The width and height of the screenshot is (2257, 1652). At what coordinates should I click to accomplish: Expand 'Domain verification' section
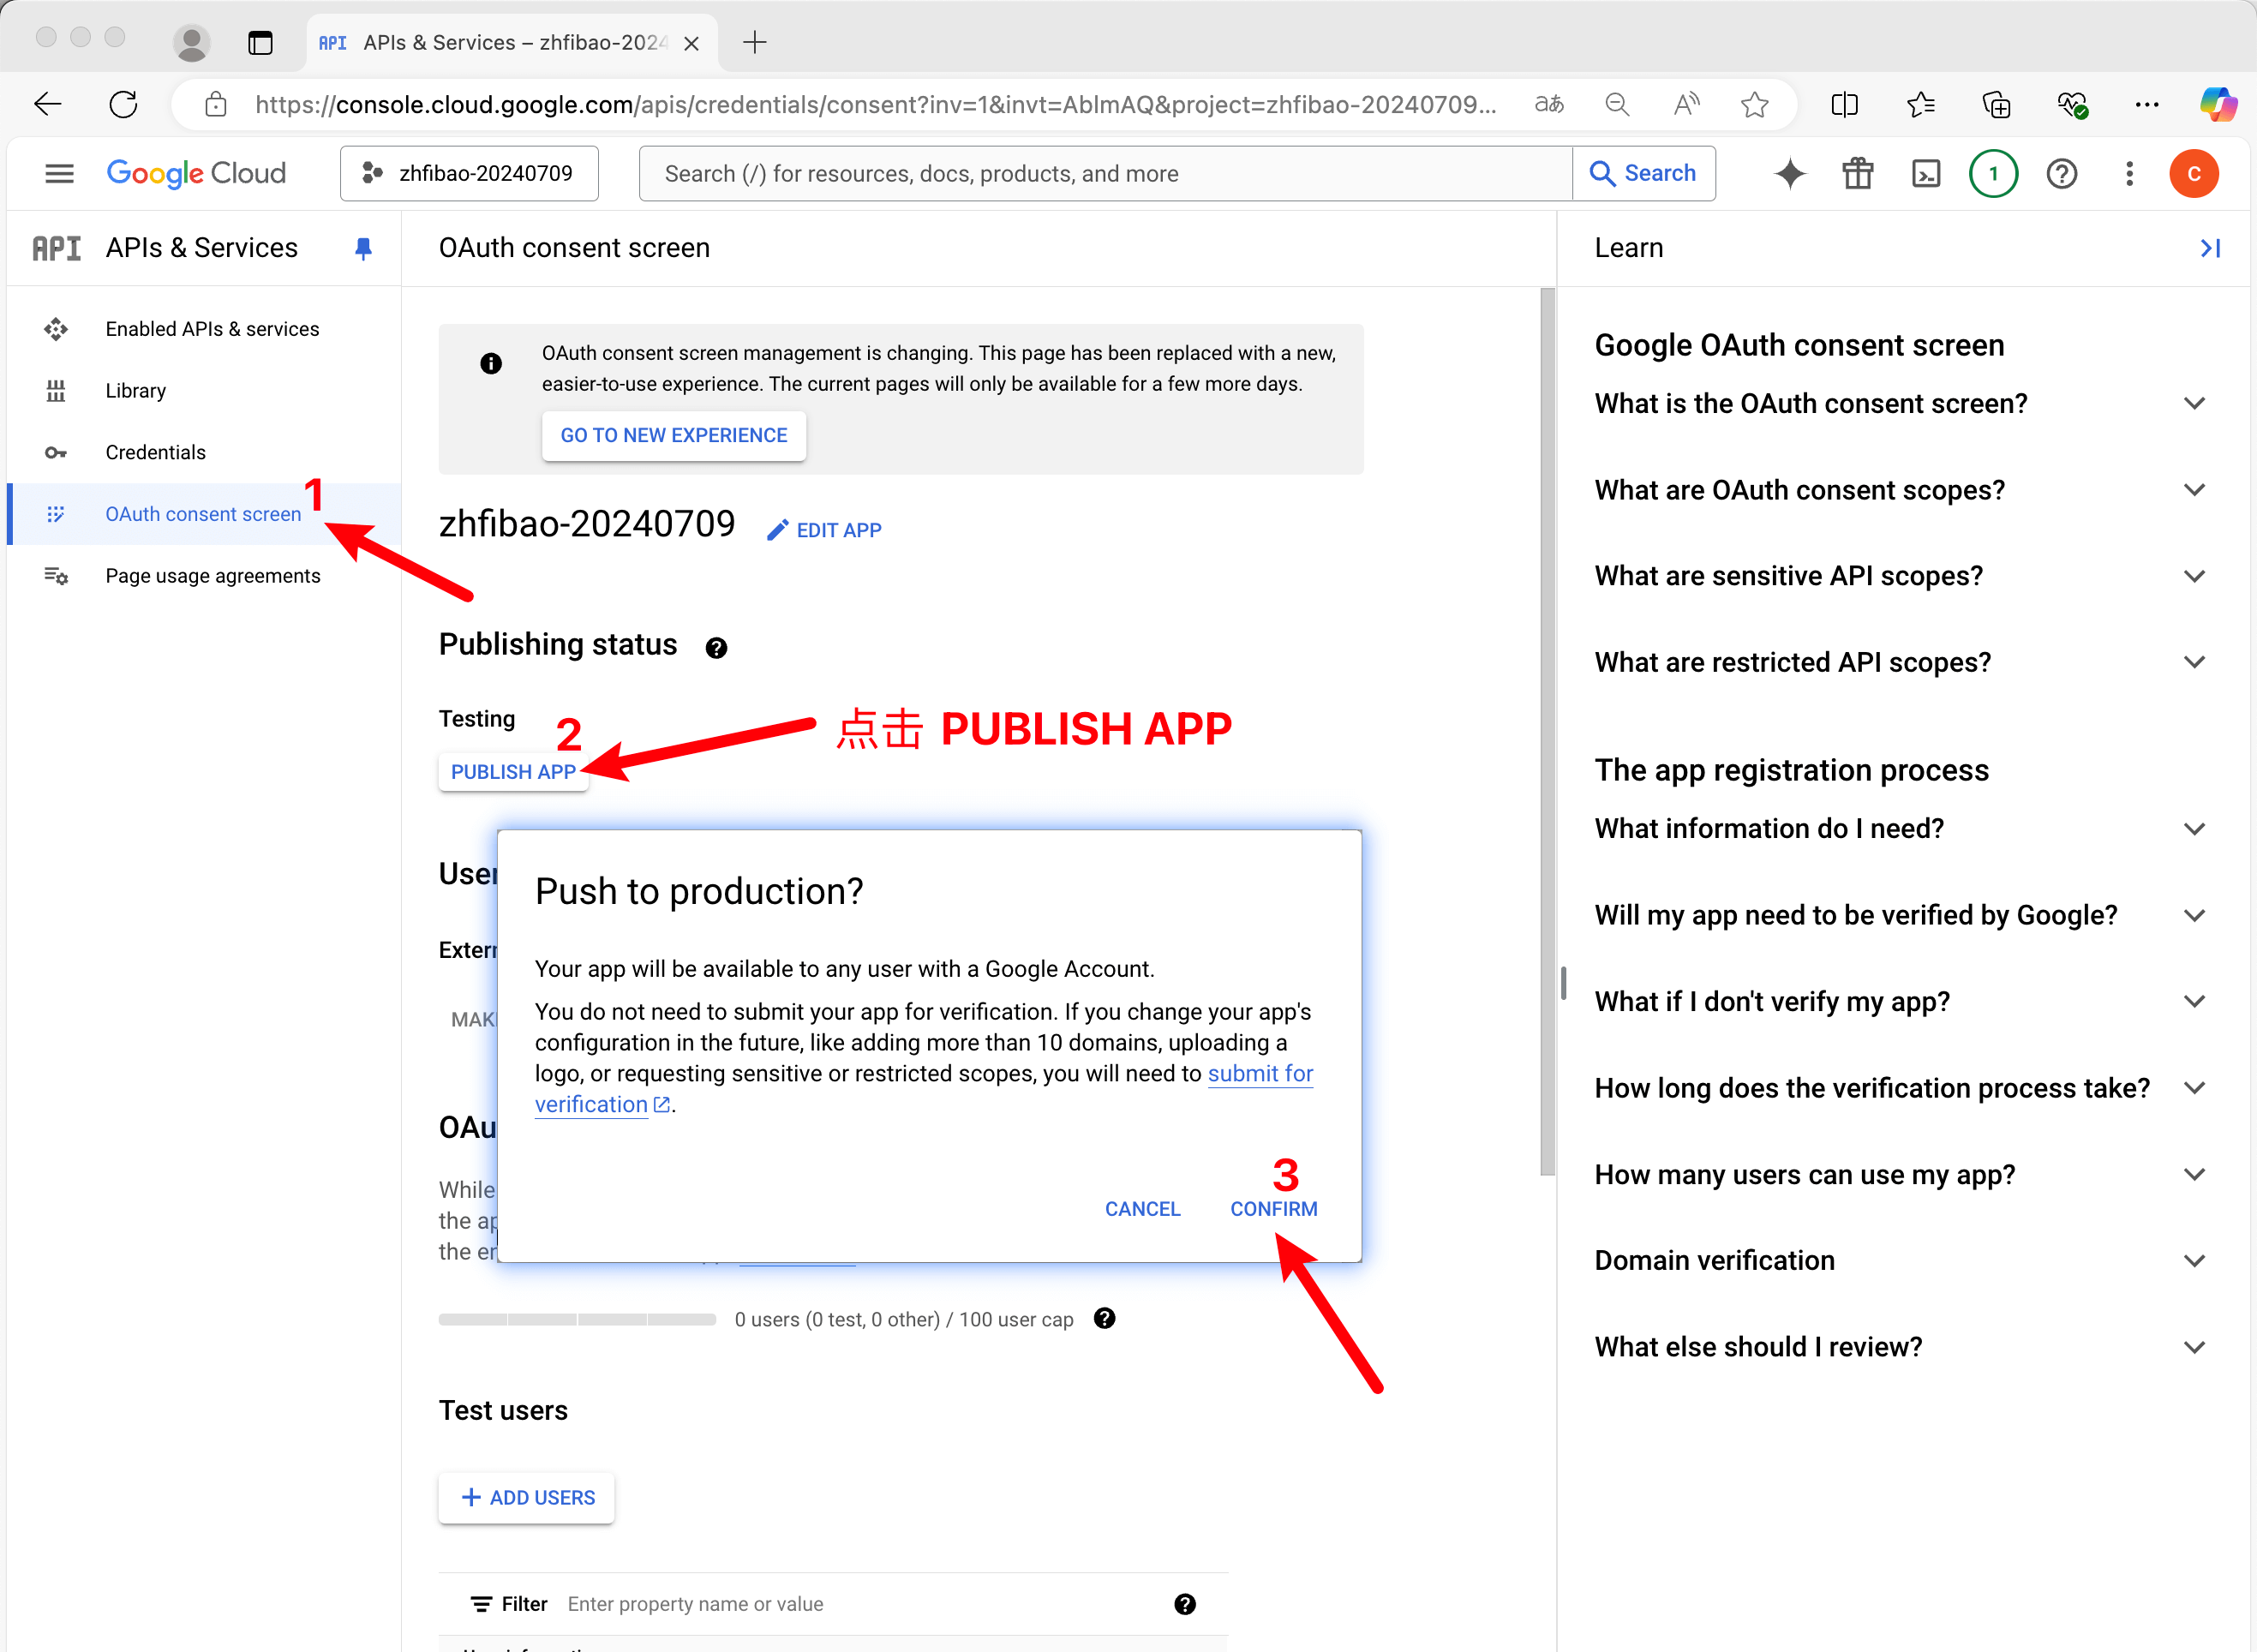tap(2194, 1261)
